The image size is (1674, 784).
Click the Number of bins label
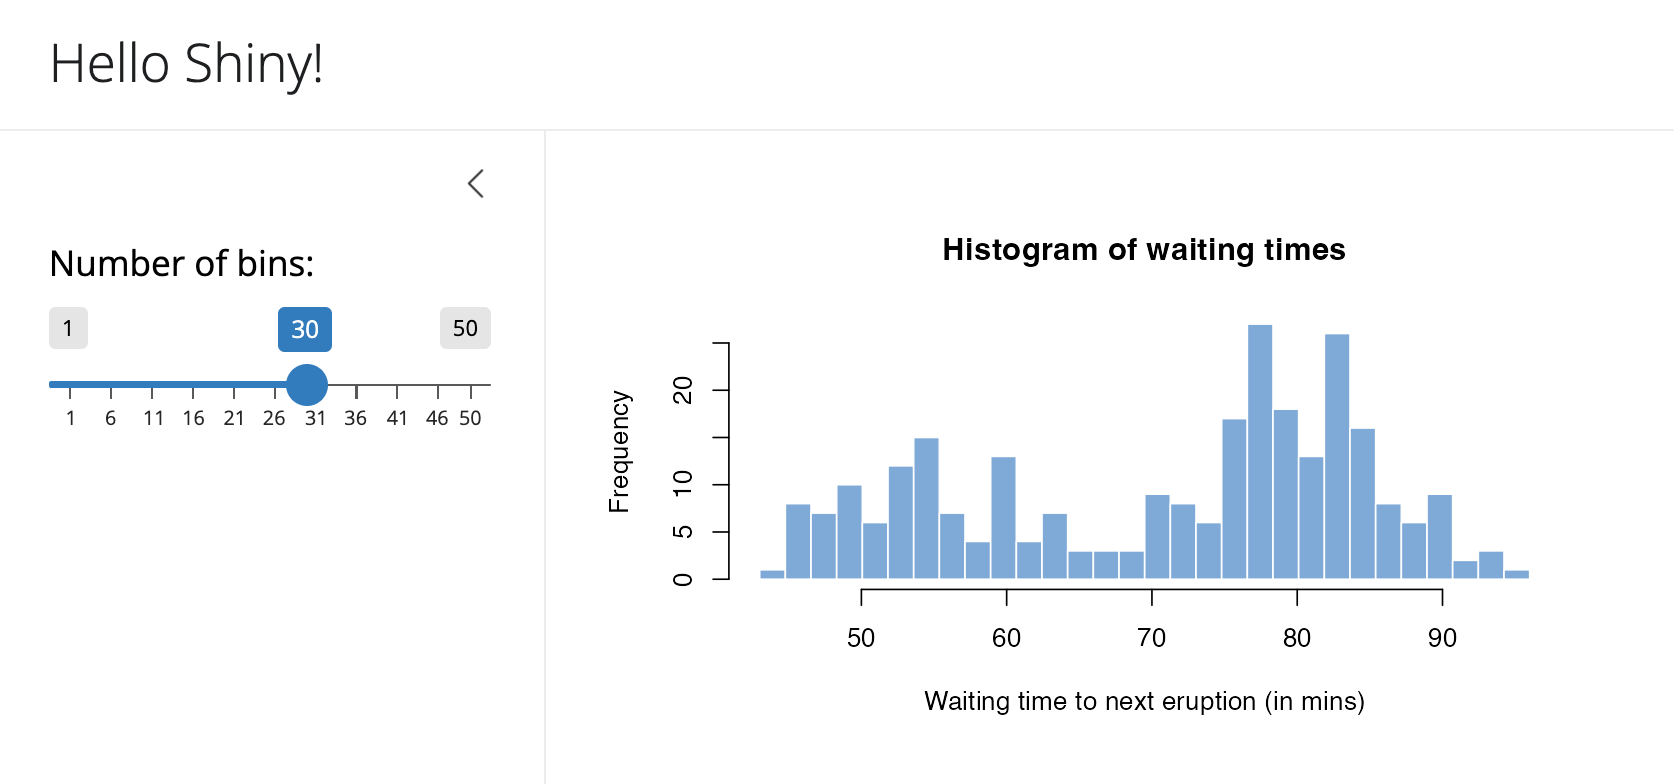(x=181, y=263)
